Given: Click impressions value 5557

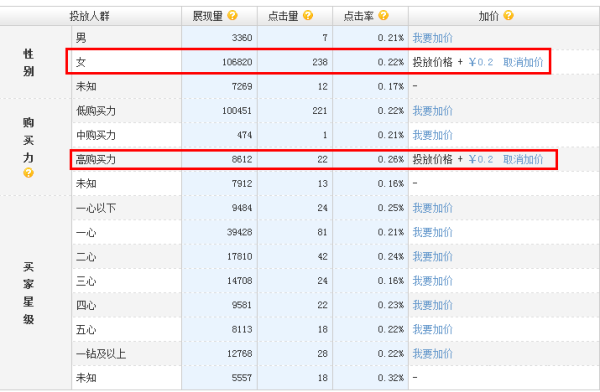Looking at the screenshot, I should pos(242,378).
